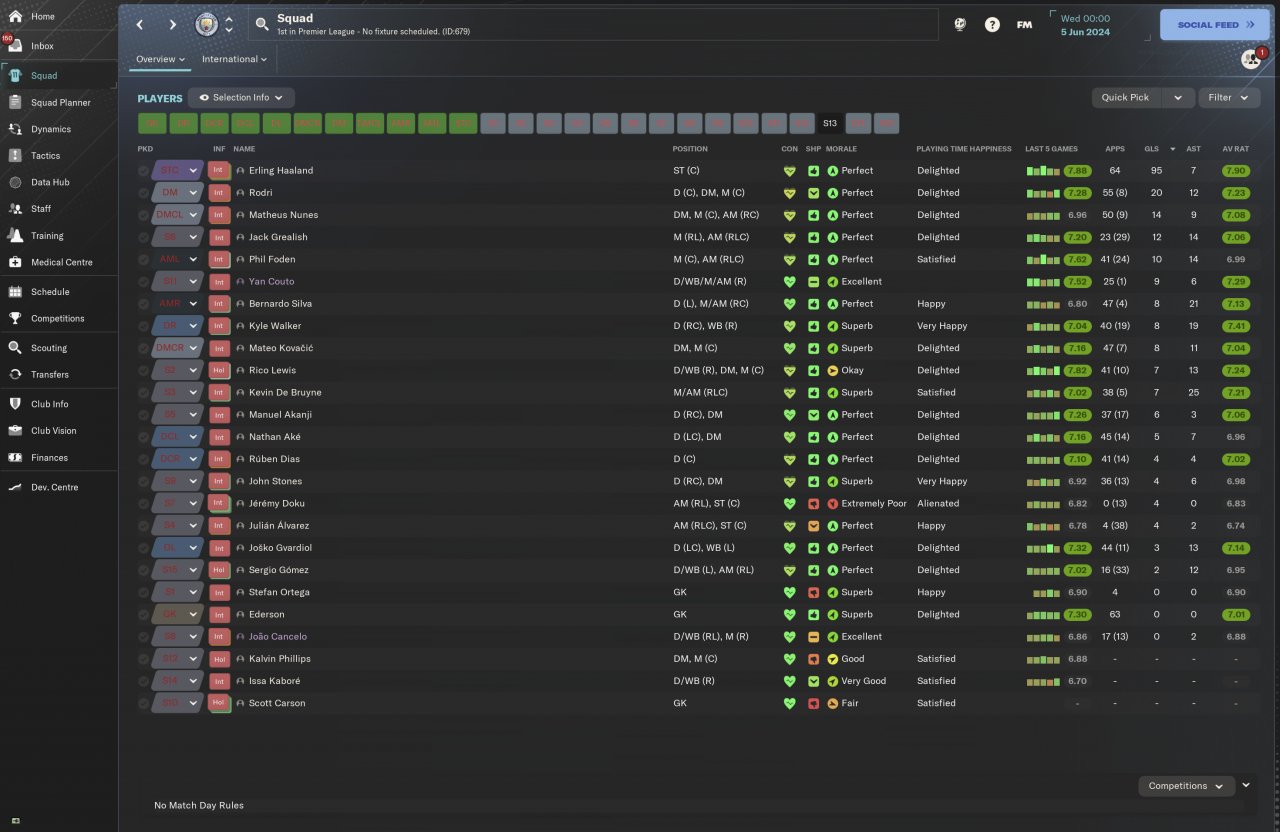
Task: Open the Schedule sidebar icon
Action: (x=15, y=291)
